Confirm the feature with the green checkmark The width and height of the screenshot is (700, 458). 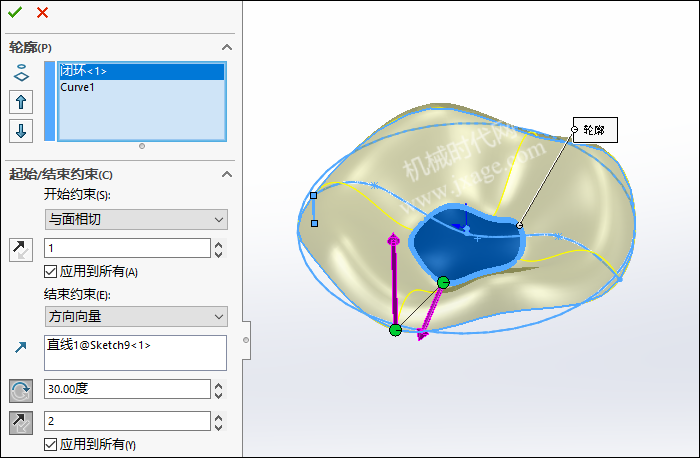(15, 12)
